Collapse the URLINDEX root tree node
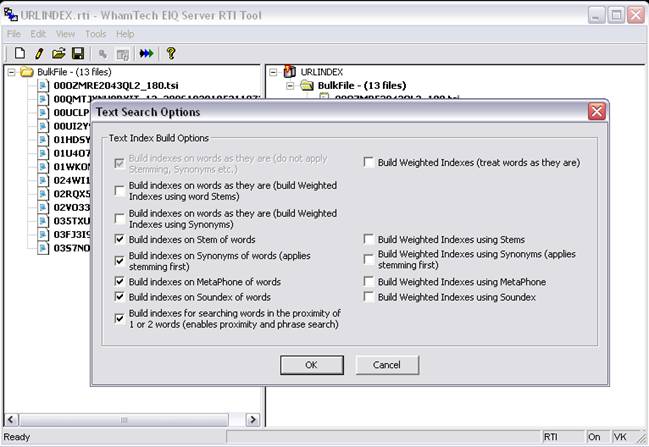This screenshot has width=649, height=447. click(274, 72)
